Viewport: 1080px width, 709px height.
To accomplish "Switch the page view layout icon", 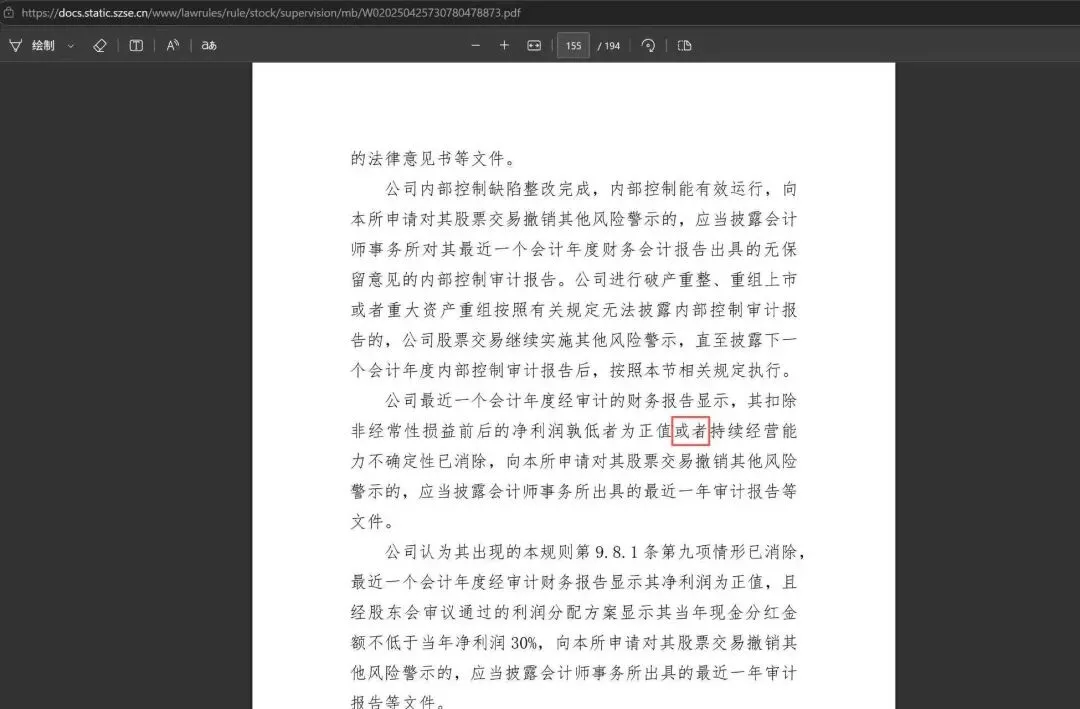I will click(x=685, y=45).
